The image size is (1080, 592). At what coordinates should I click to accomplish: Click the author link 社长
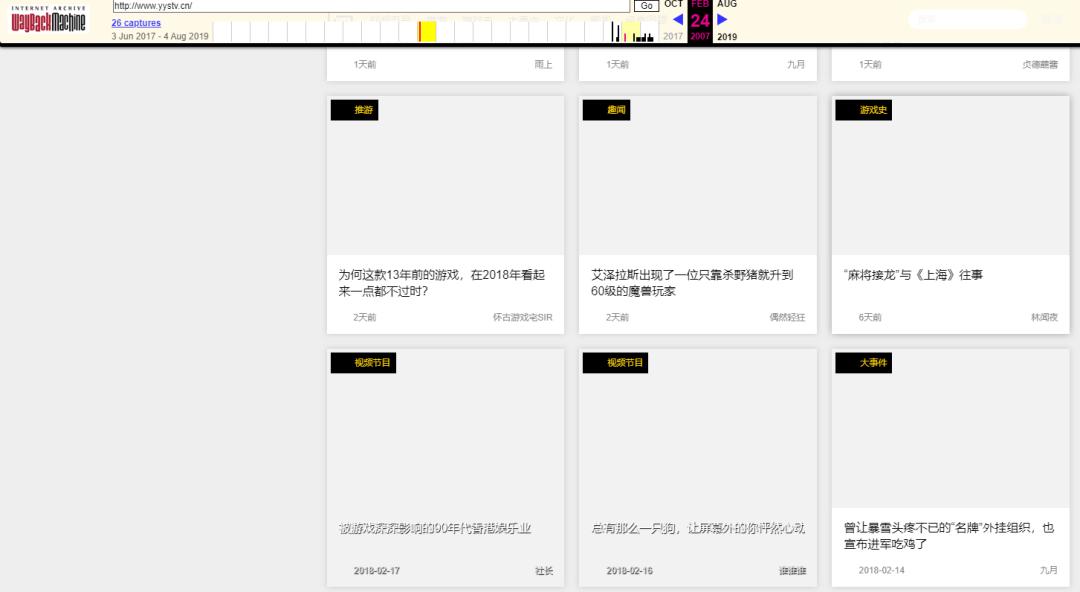[x=546, y=570]
